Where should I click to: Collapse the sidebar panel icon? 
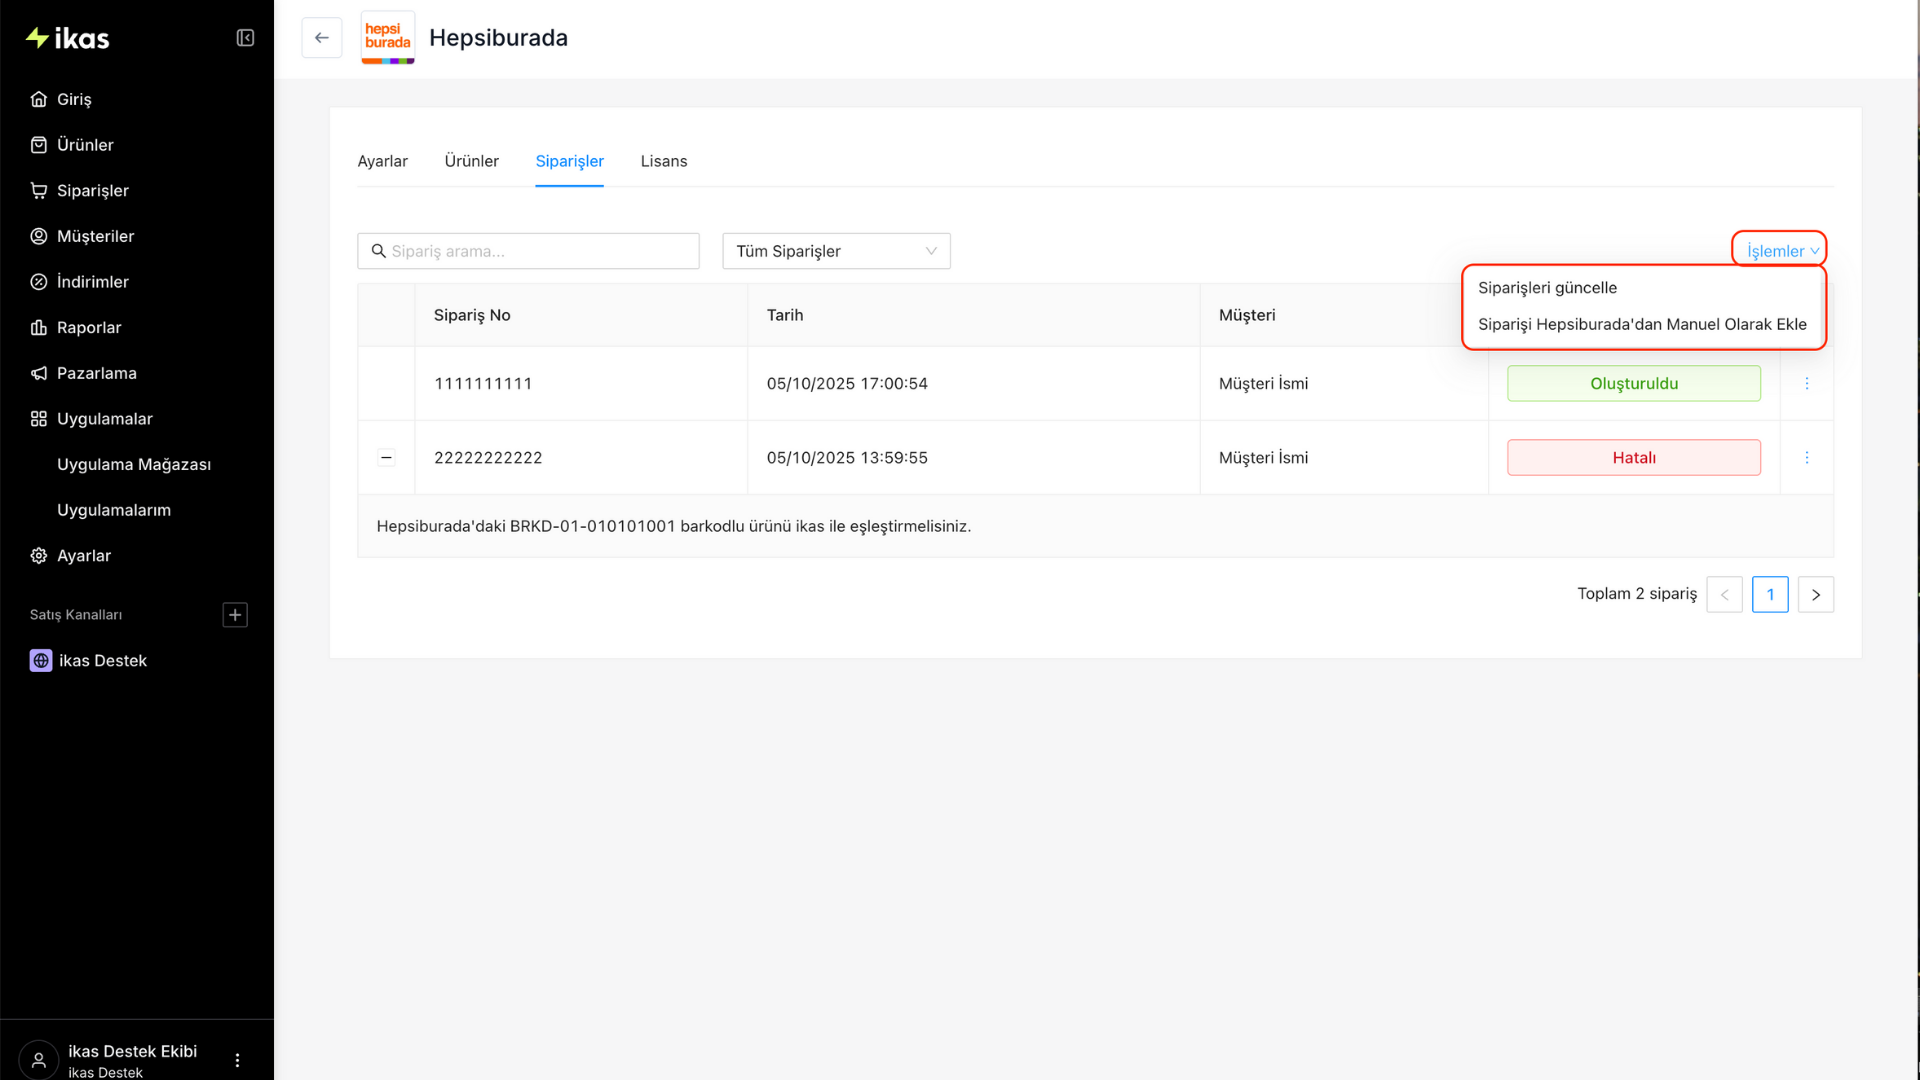coord(245,38)
